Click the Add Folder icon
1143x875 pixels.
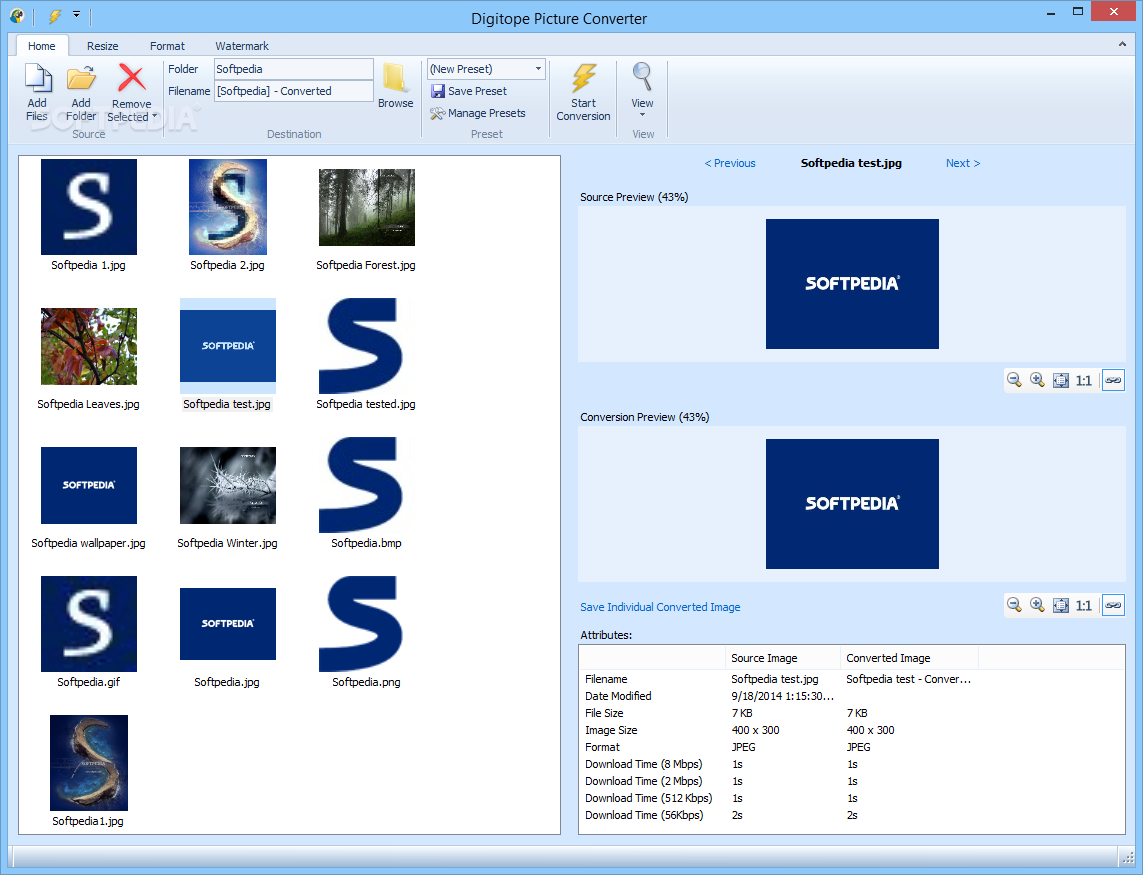(81, 79)
